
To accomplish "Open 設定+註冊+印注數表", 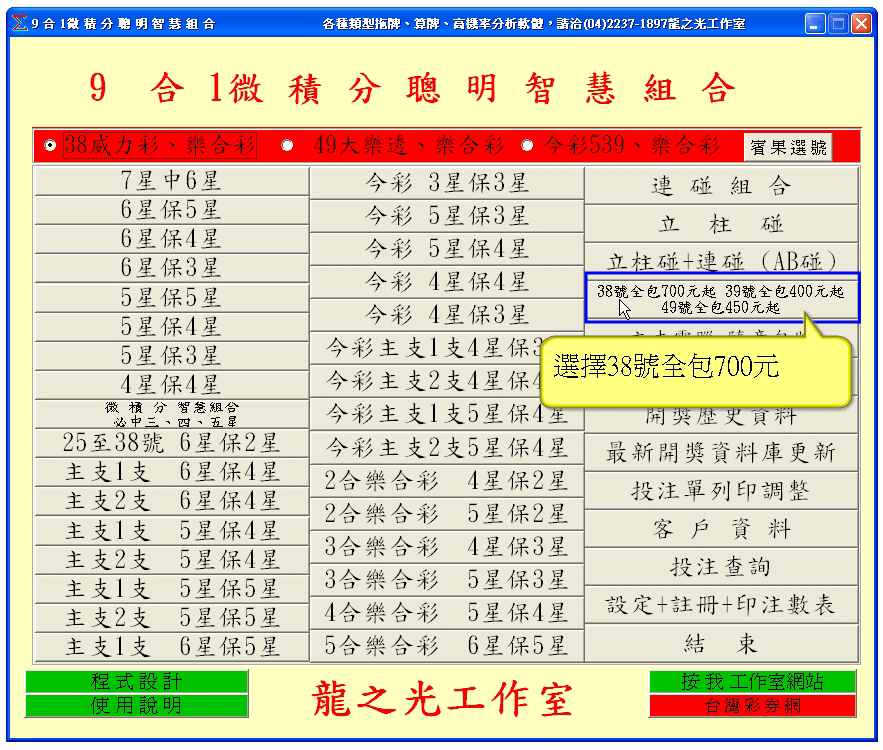I will (x=721, y=605).
